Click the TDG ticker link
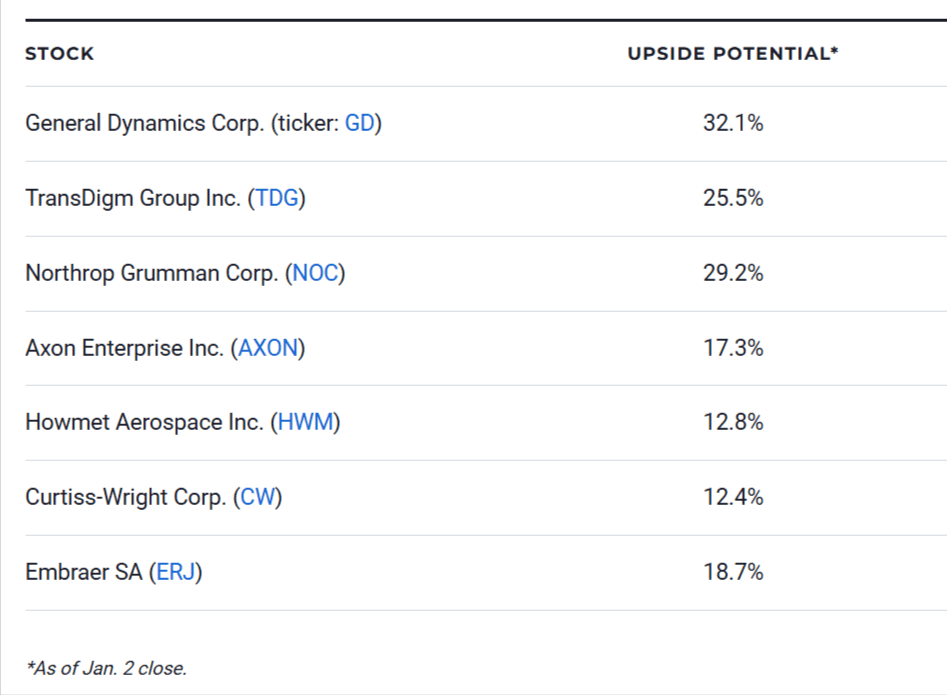 pos(277,198)
